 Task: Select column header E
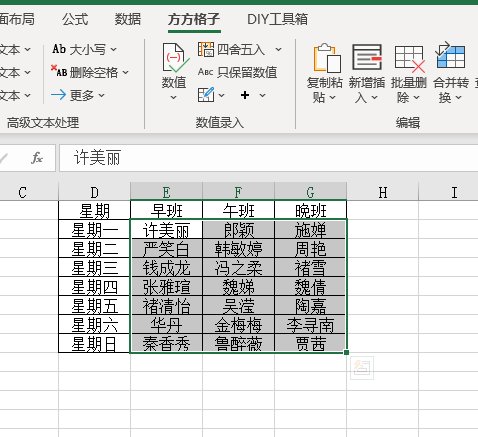(x=166, y=192)
